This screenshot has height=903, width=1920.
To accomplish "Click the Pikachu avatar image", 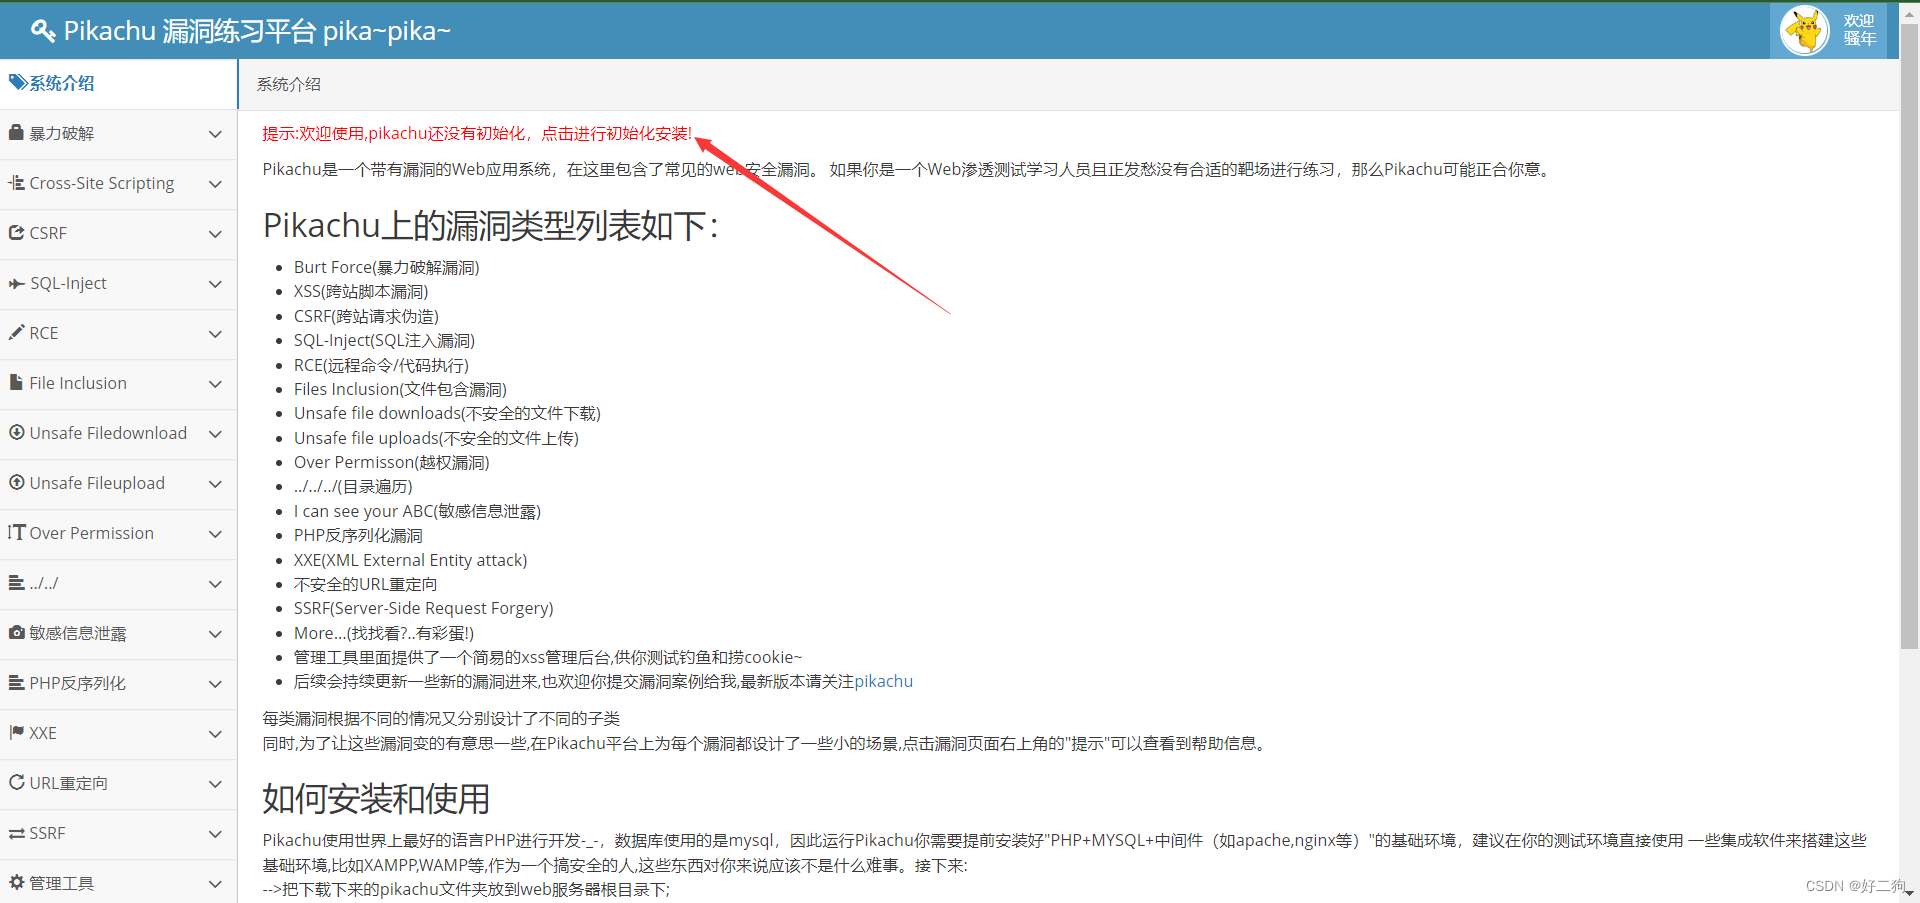I will (x=1805, y=31).
